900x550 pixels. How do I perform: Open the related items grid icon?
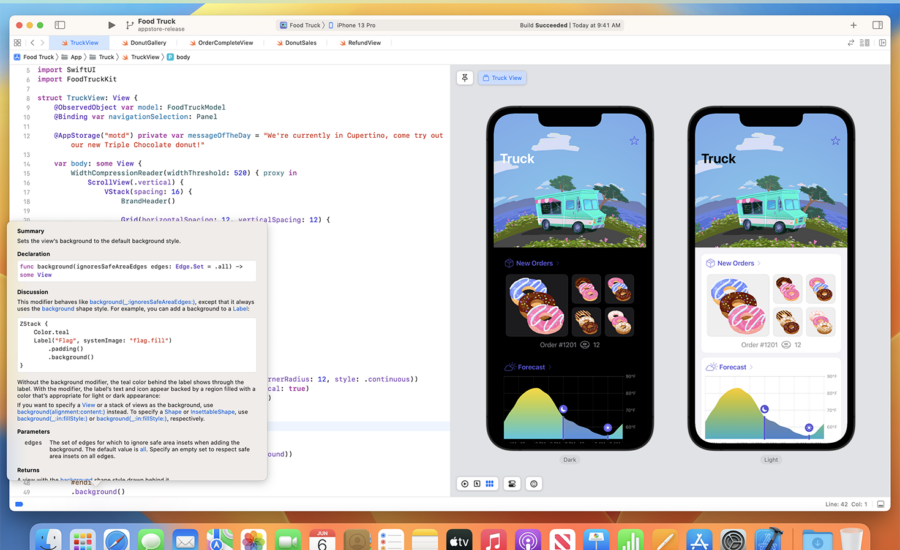point(17,42)
